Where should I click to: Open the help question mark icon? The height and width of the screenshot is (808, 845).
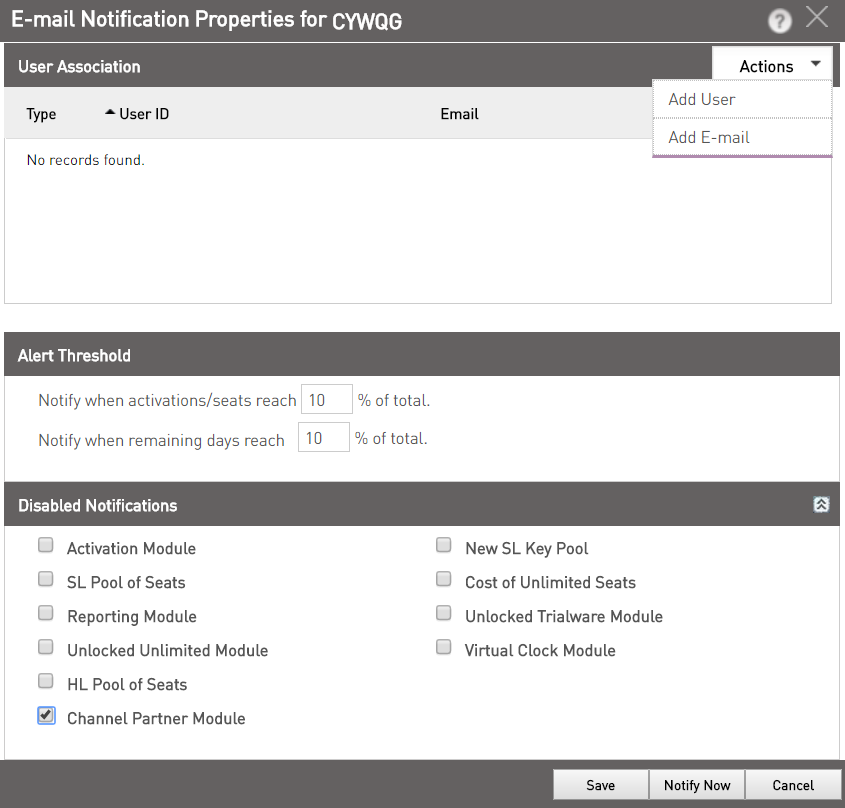(779, 22)
